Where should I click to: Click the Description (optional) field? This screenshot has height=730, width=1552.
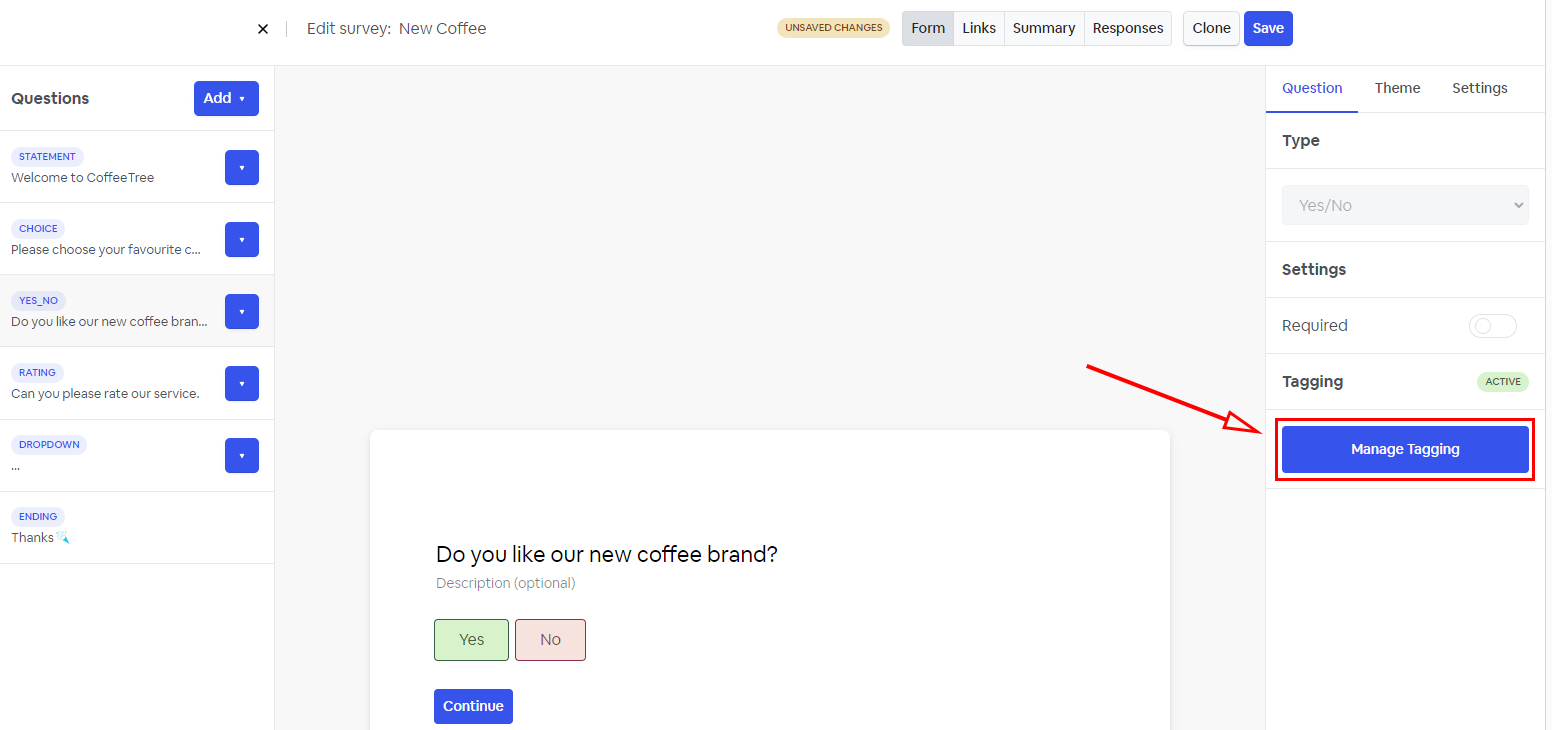[505, 583]
